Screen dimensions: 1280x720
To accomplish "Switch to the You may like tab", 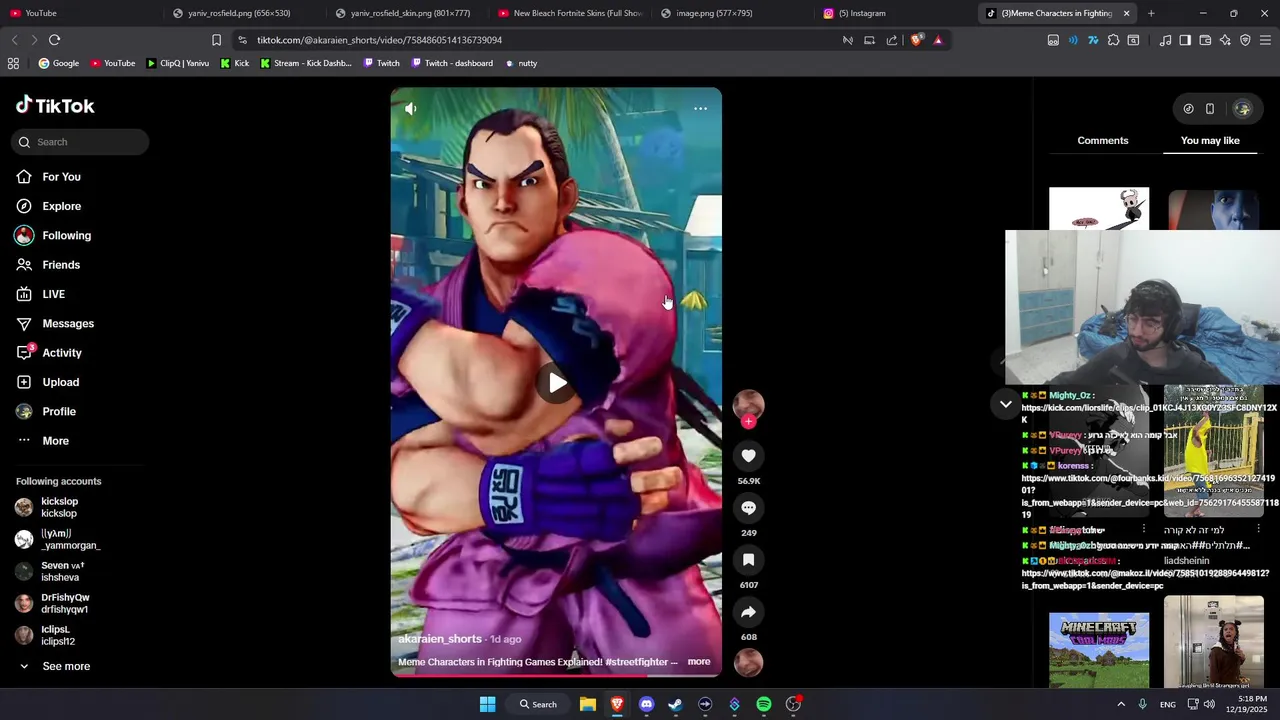I will [1210, 141].
